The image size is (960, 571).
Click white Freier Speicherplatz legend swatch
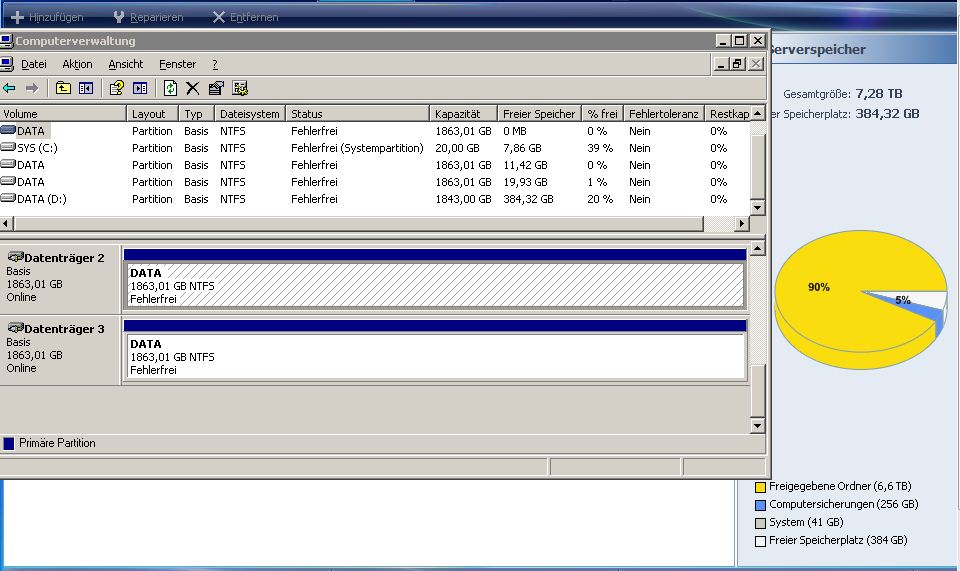(760, 541)
